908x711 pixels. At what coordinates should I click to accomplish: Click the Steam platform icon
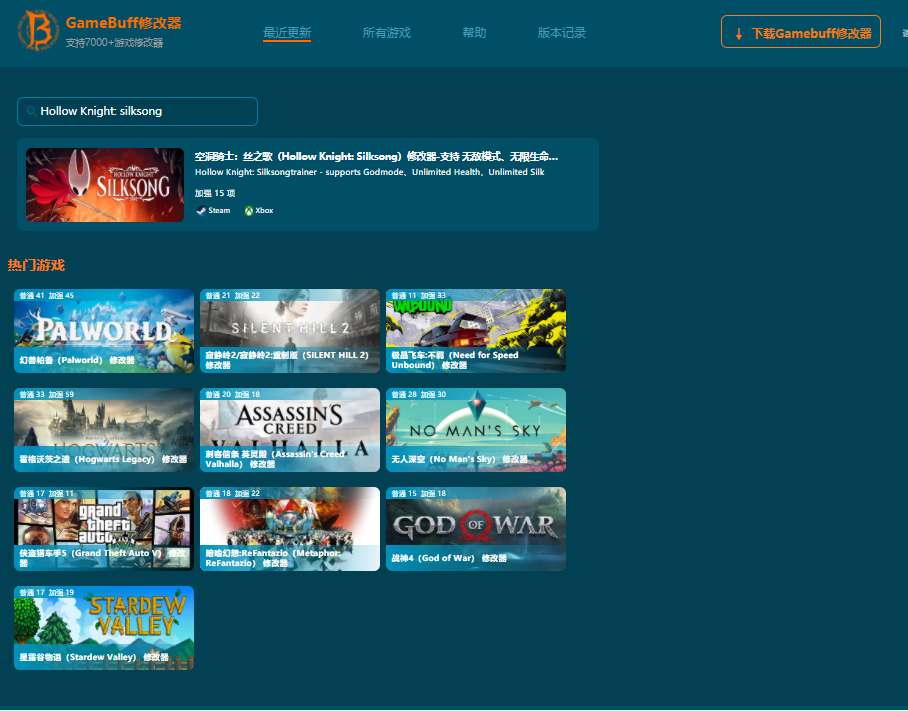pos(201,211)
